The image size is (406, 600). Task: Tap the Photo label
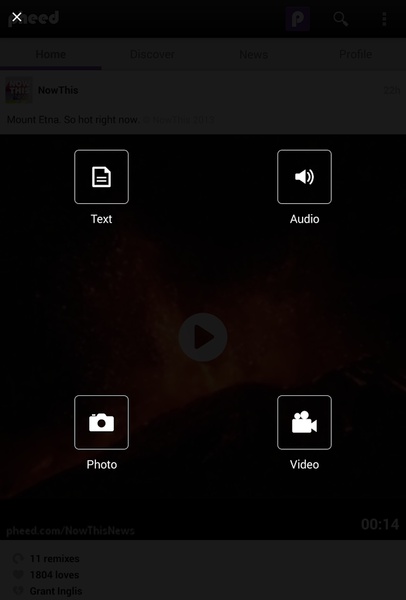(x=101, y=465)
